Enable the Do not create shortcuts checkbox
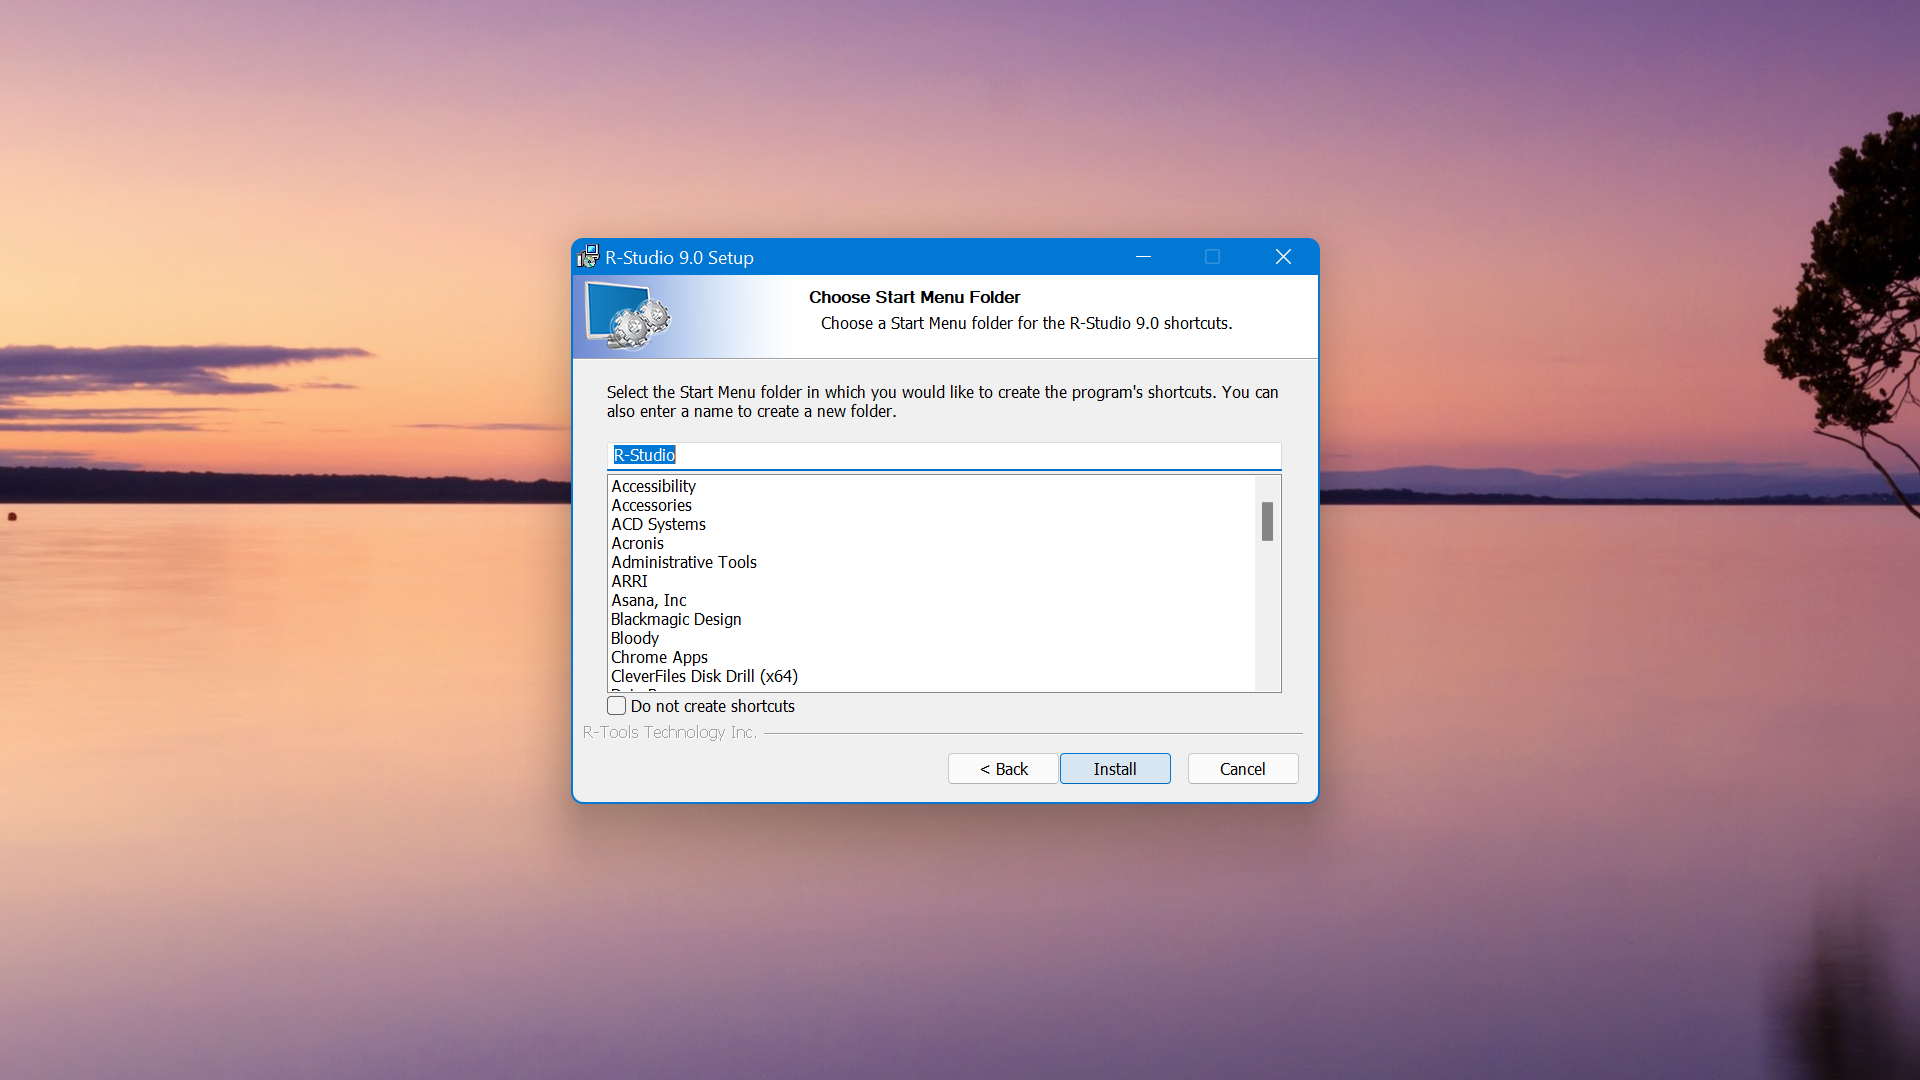Screen dimensions: 1920x1080 pyautogui.click(x=617, y=706)
